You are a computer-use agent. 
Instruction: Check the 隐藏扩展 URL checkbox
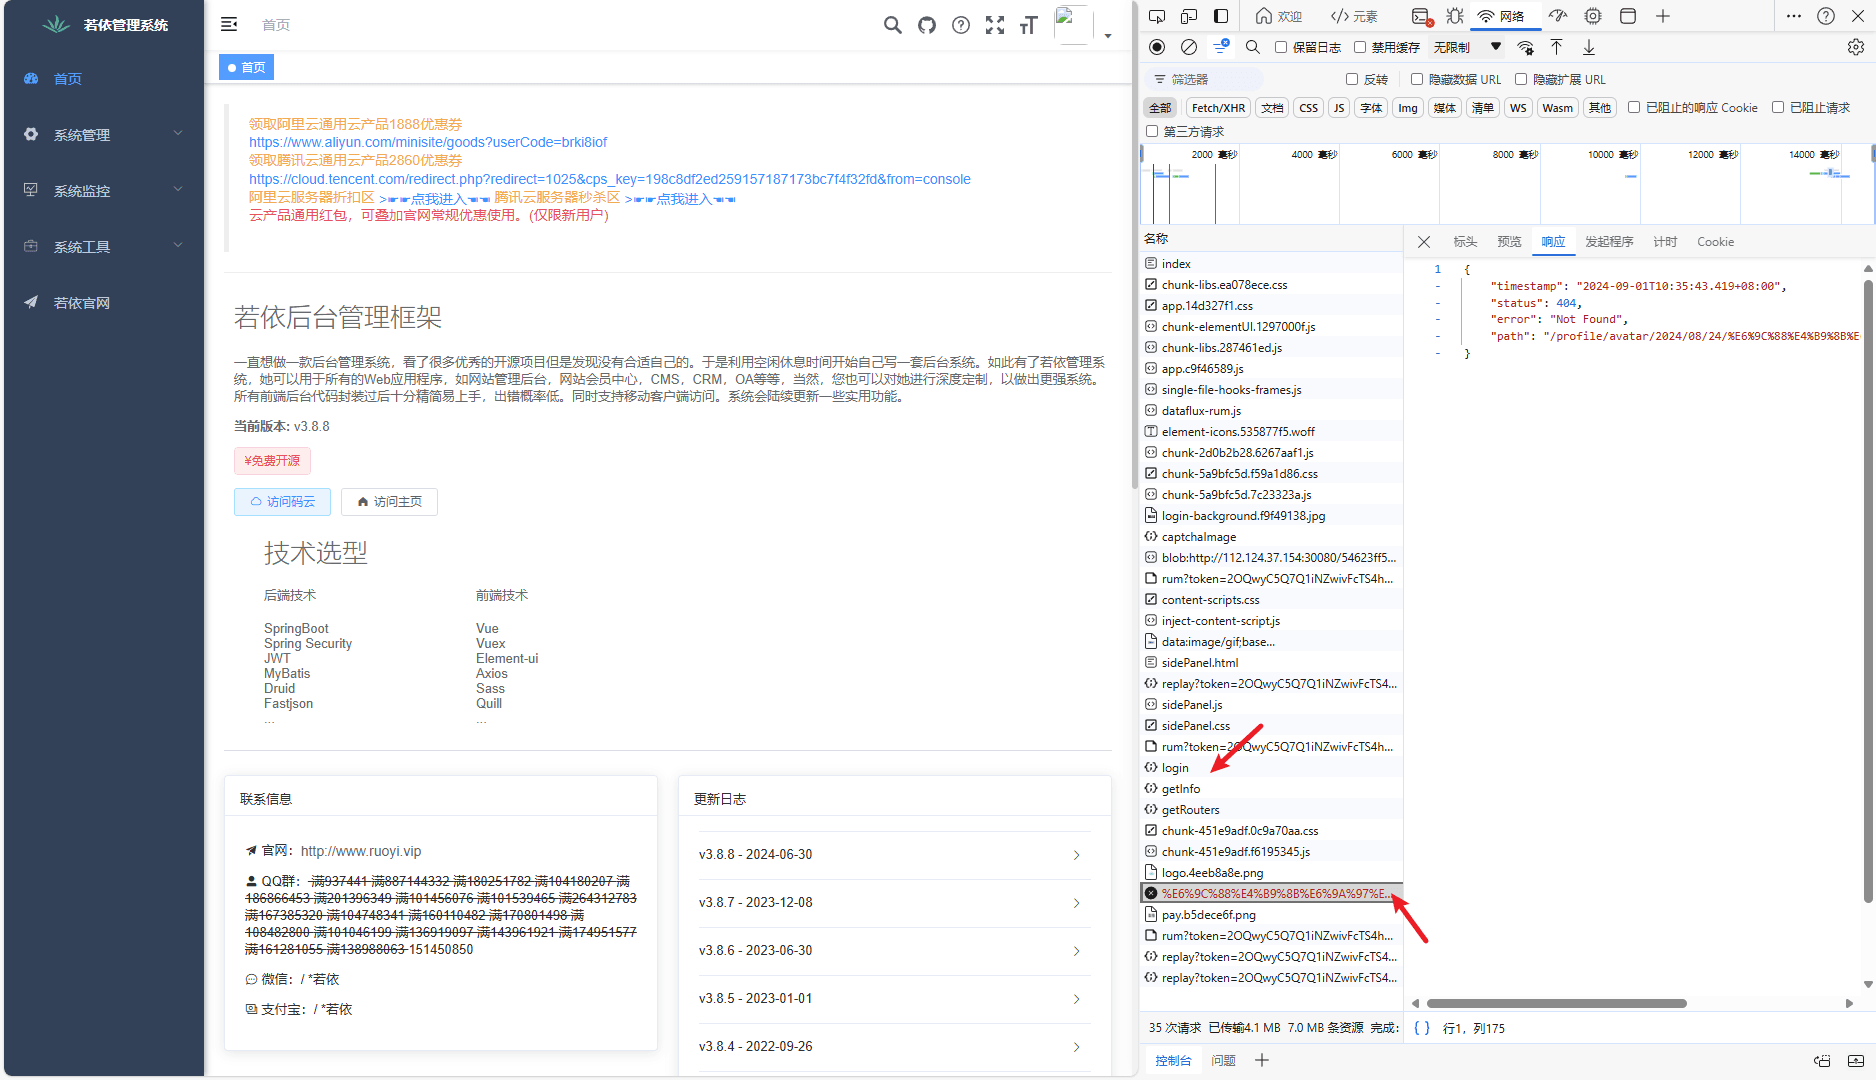tap(1521, 79)
